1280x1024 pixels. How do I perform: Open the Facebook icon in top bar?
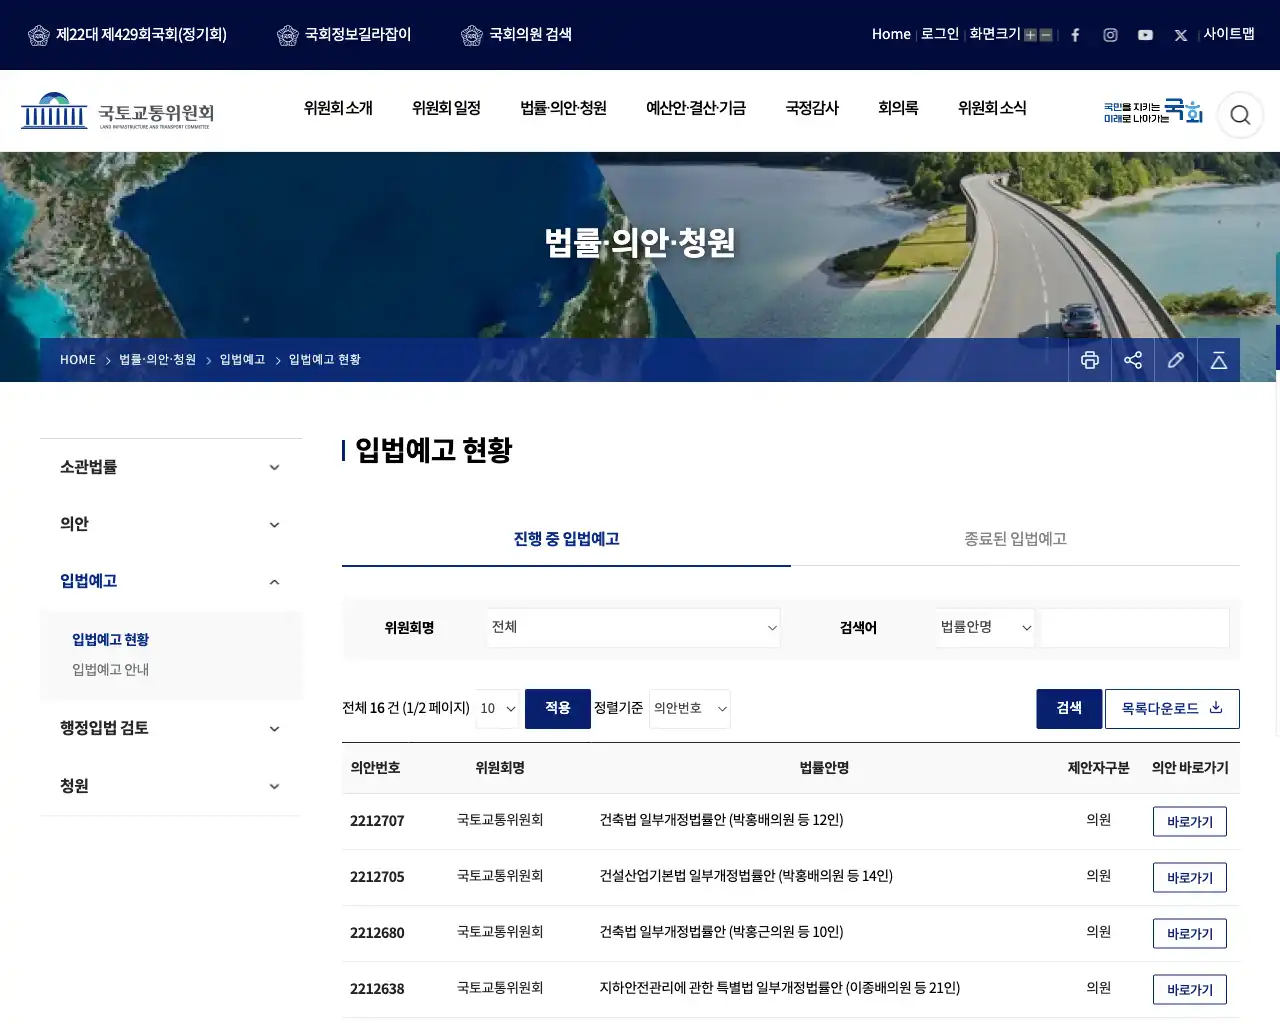[x=1075, y=35]
